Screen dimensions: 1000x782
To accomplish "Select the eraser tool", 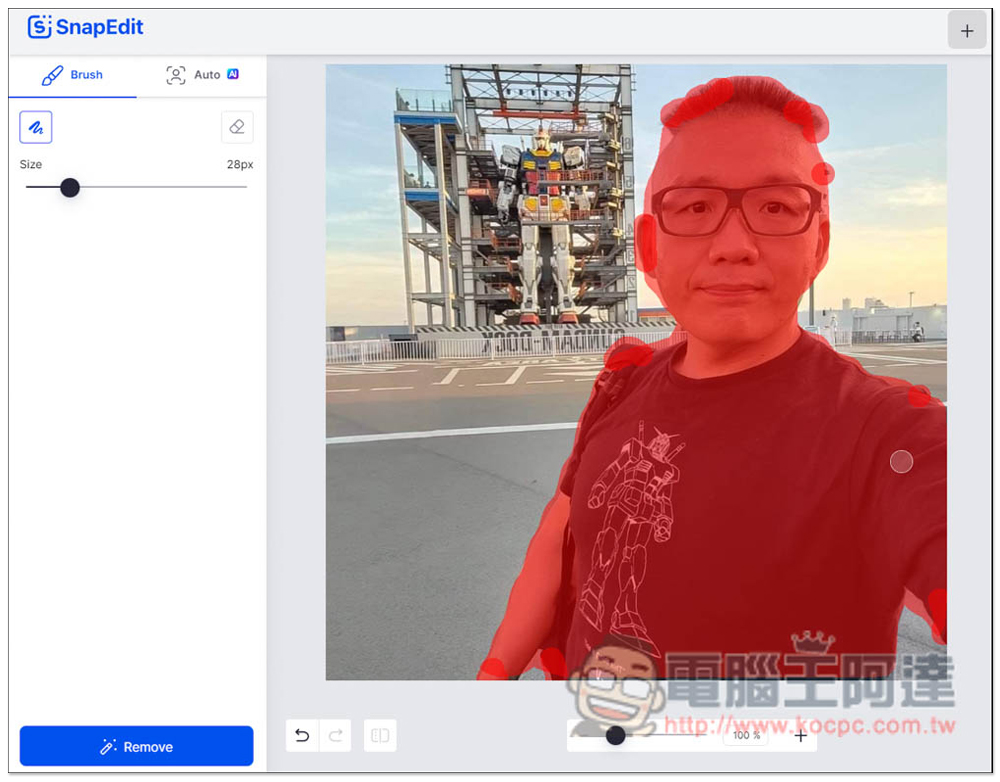I will [x=237, y=127].
